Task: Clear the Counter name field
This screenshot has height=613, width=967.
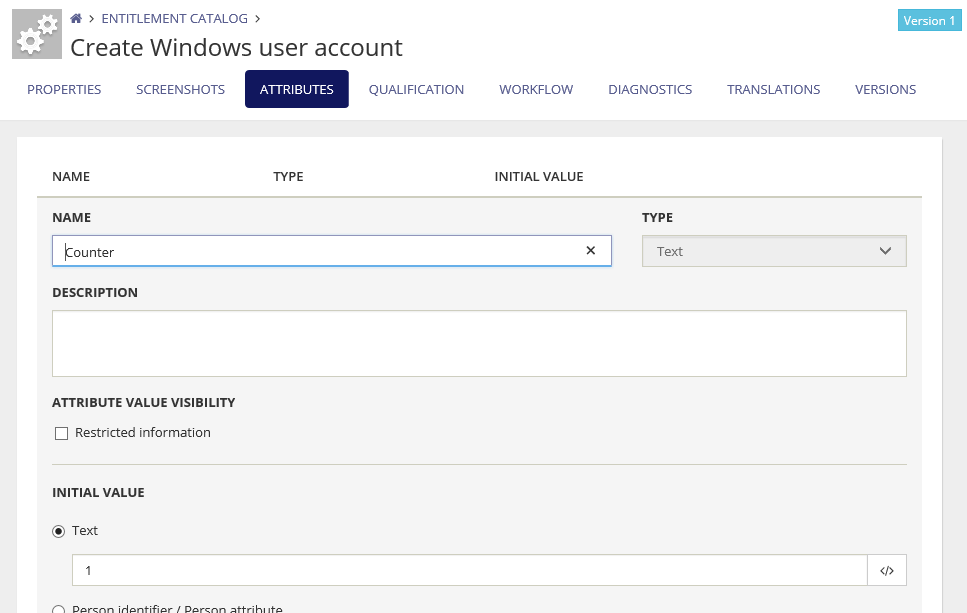Action: (590, 251)
